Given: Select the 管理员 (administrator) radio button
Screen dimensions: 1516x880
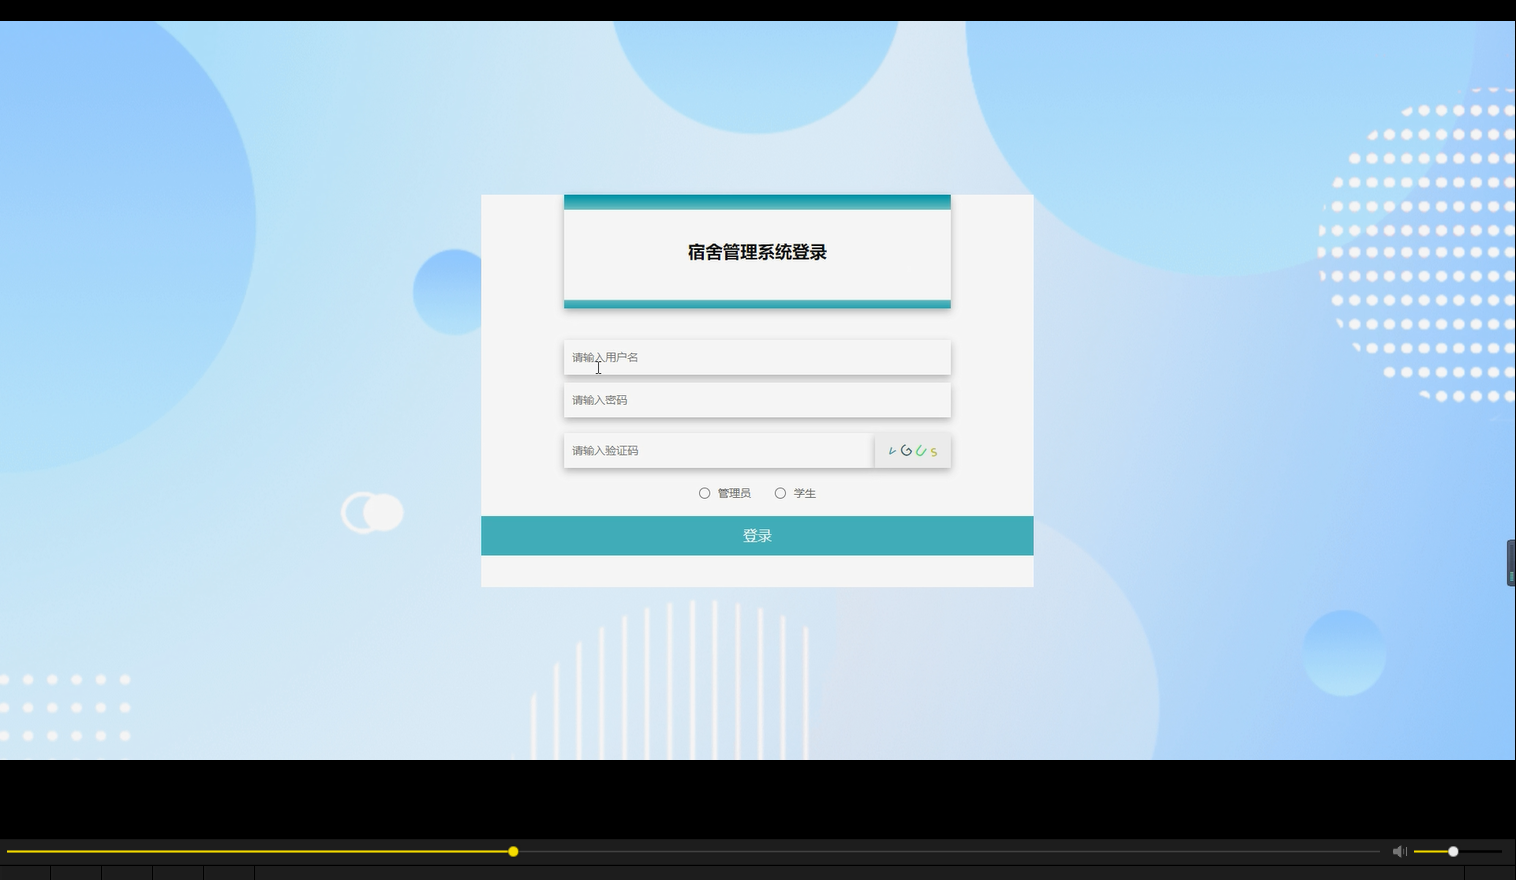Looking at the screenshot, I should (704, 493).
